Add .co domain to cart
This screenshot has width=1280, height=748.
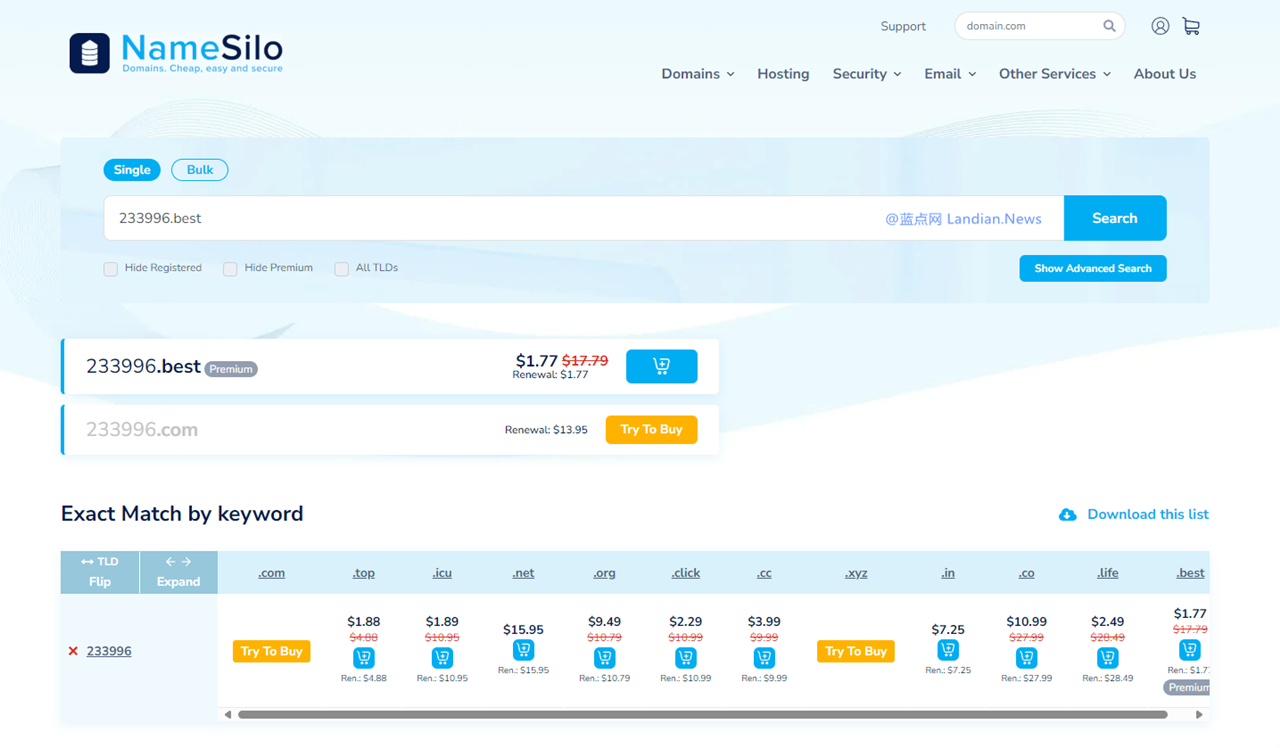(x=1026, y=658)
